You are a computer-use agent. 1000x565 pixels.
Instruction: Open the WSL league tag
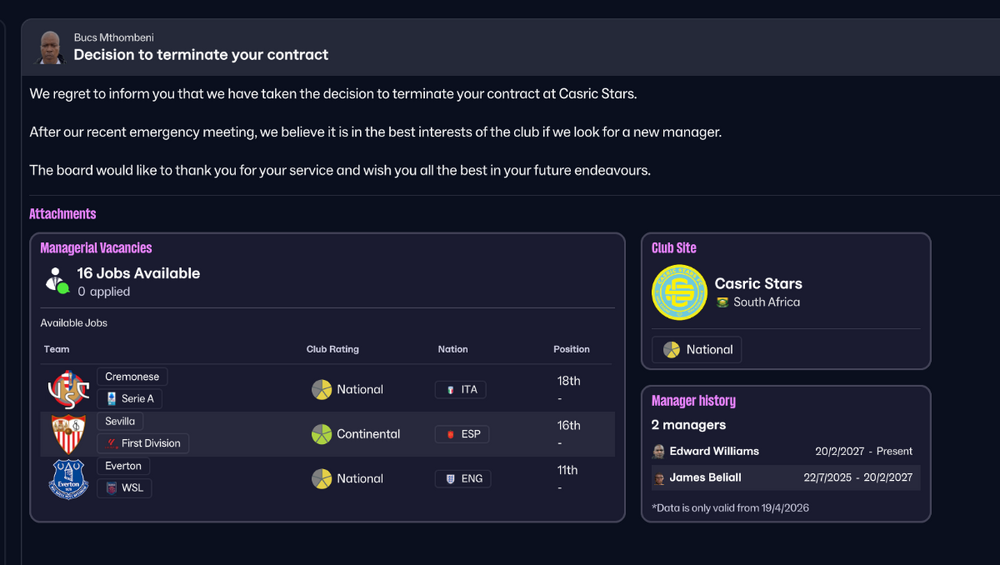pos(124,488)
